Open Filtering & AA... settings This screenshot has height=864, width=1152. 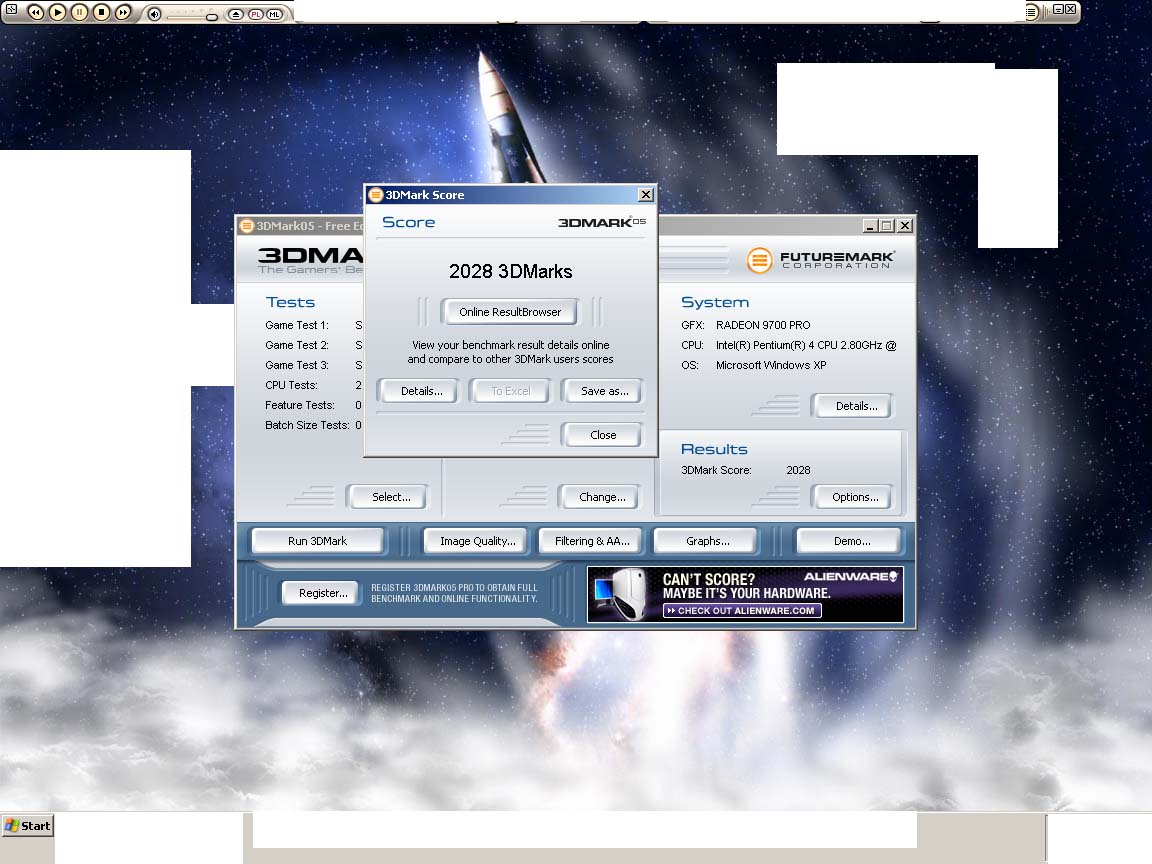pyautogui.click(x=591, y=541)
